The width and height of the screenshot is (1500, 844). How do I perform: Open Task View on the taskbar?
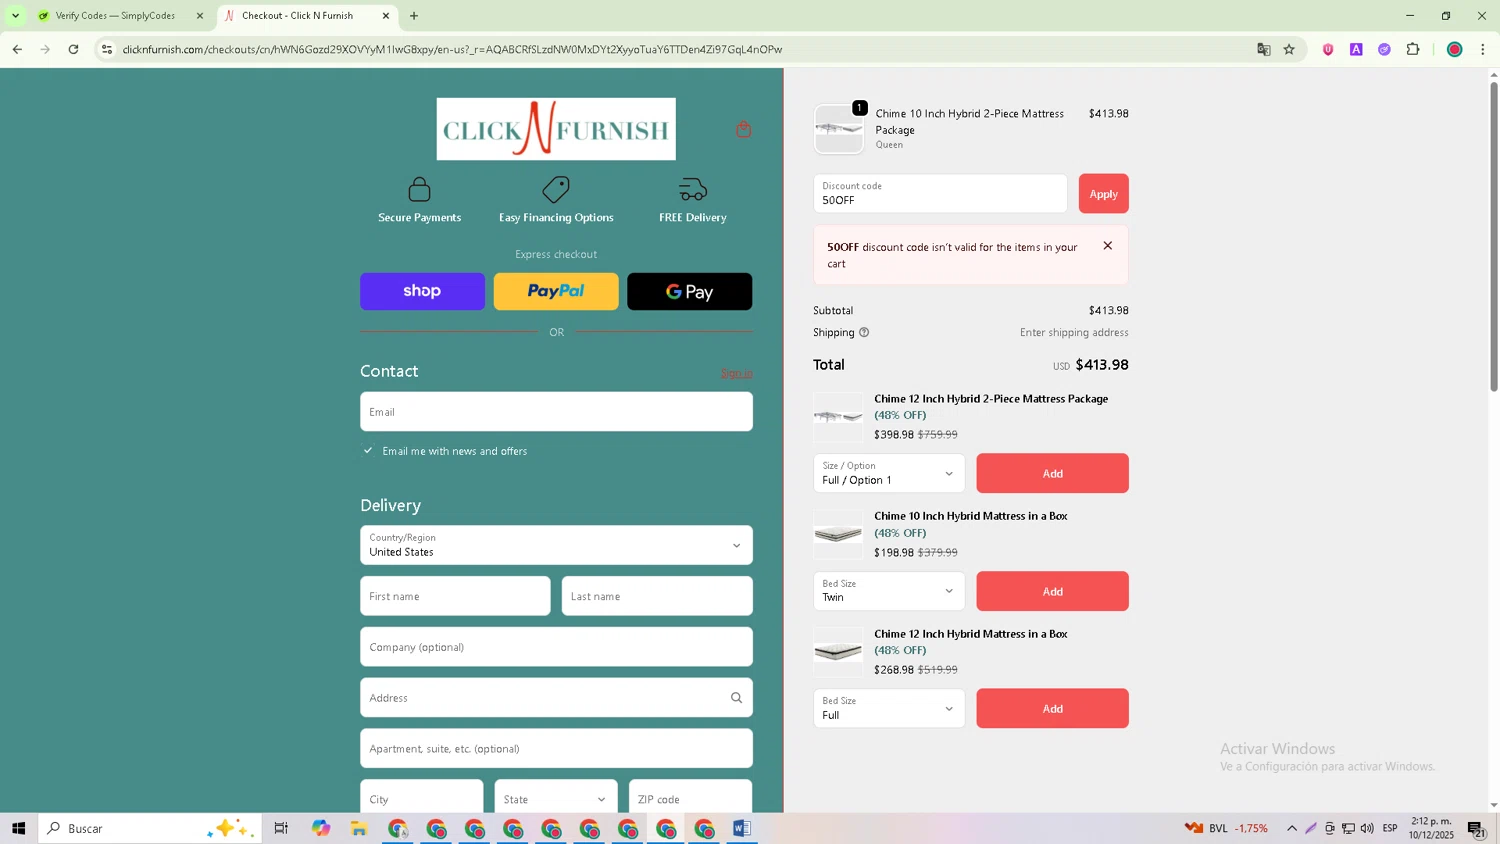[281, 828]
